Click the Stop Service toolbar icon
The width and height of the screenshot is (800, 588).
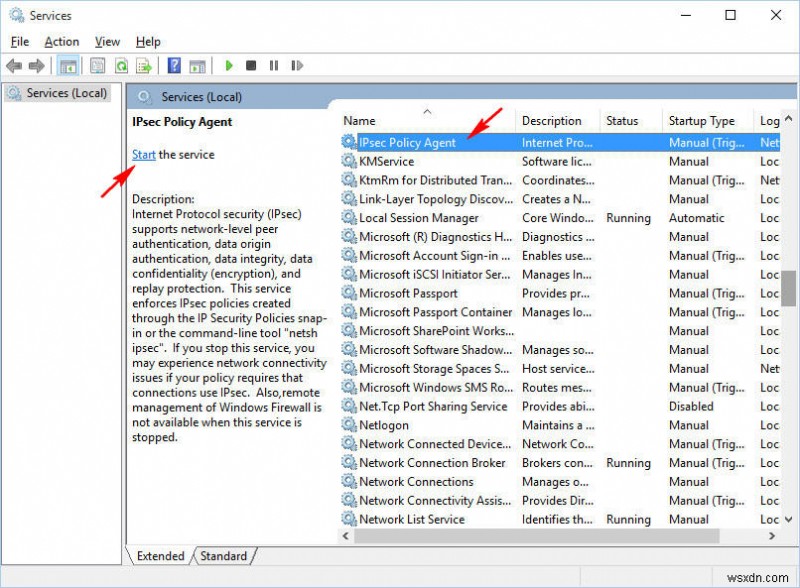(253, 66)
